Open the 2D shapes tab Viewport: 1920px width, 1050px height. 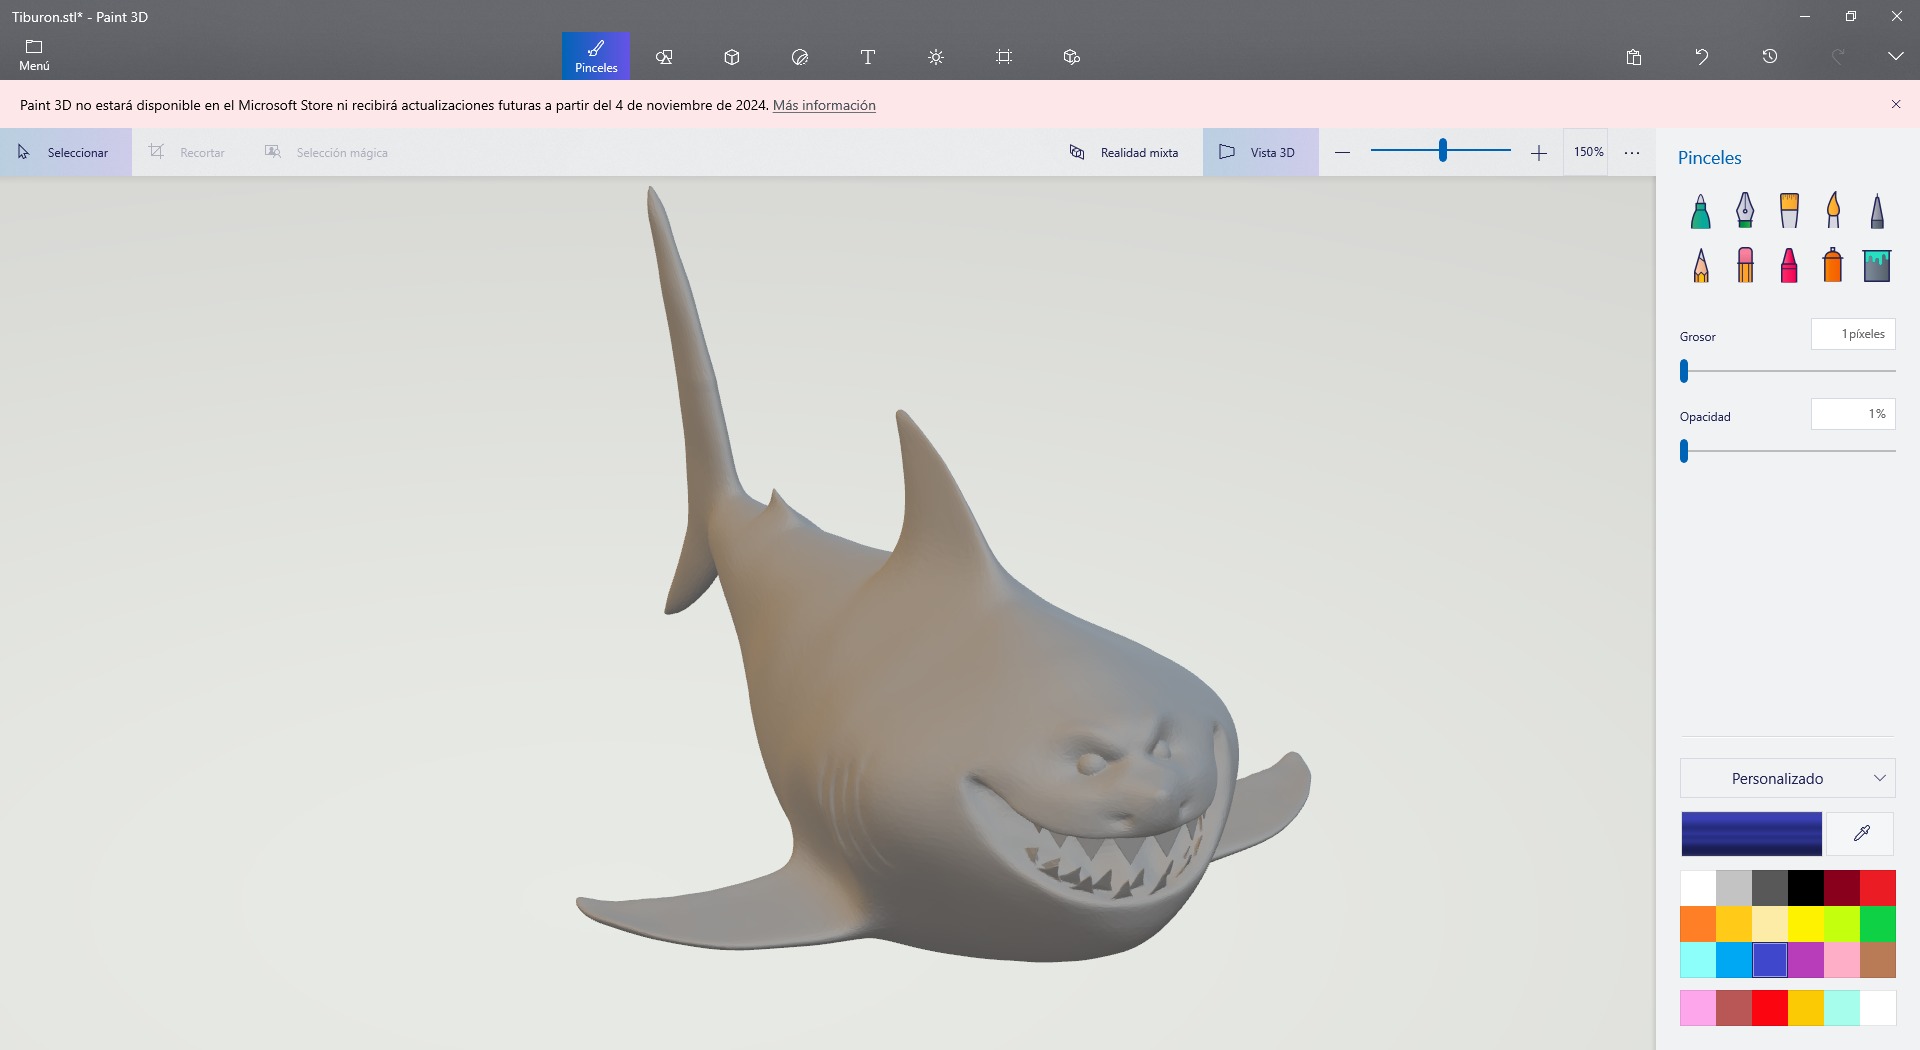[x=664, y=57]
